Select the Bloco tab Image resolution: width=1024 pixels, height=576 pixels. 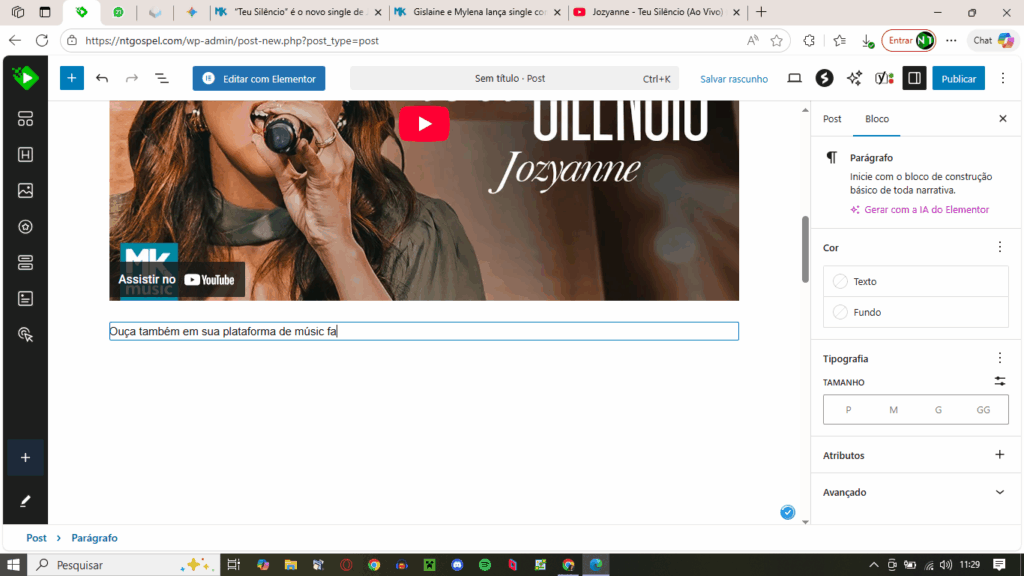pos(876,119)
